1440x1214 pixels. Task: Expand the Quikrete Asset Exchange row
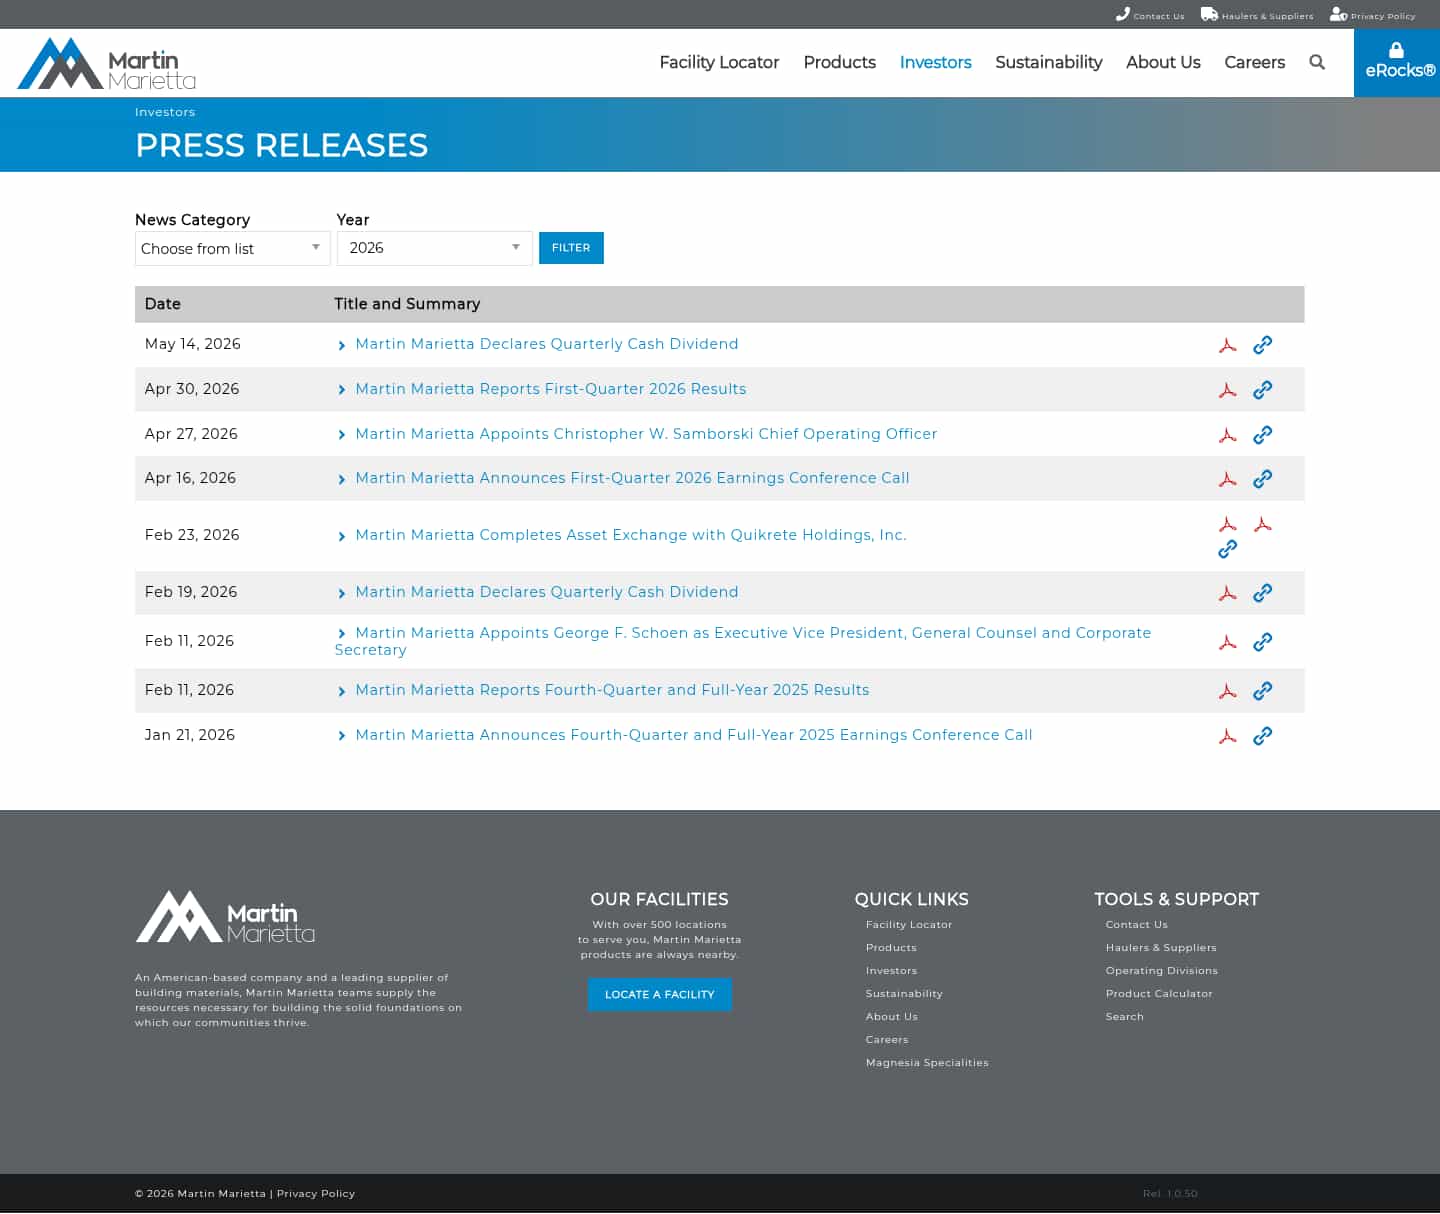pyautogui.click(x=342, y=536)
